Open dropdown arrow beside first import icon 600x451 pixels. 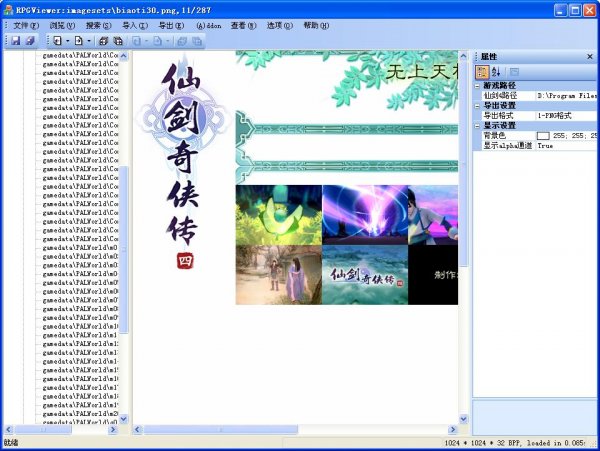[x=68, y=41]
